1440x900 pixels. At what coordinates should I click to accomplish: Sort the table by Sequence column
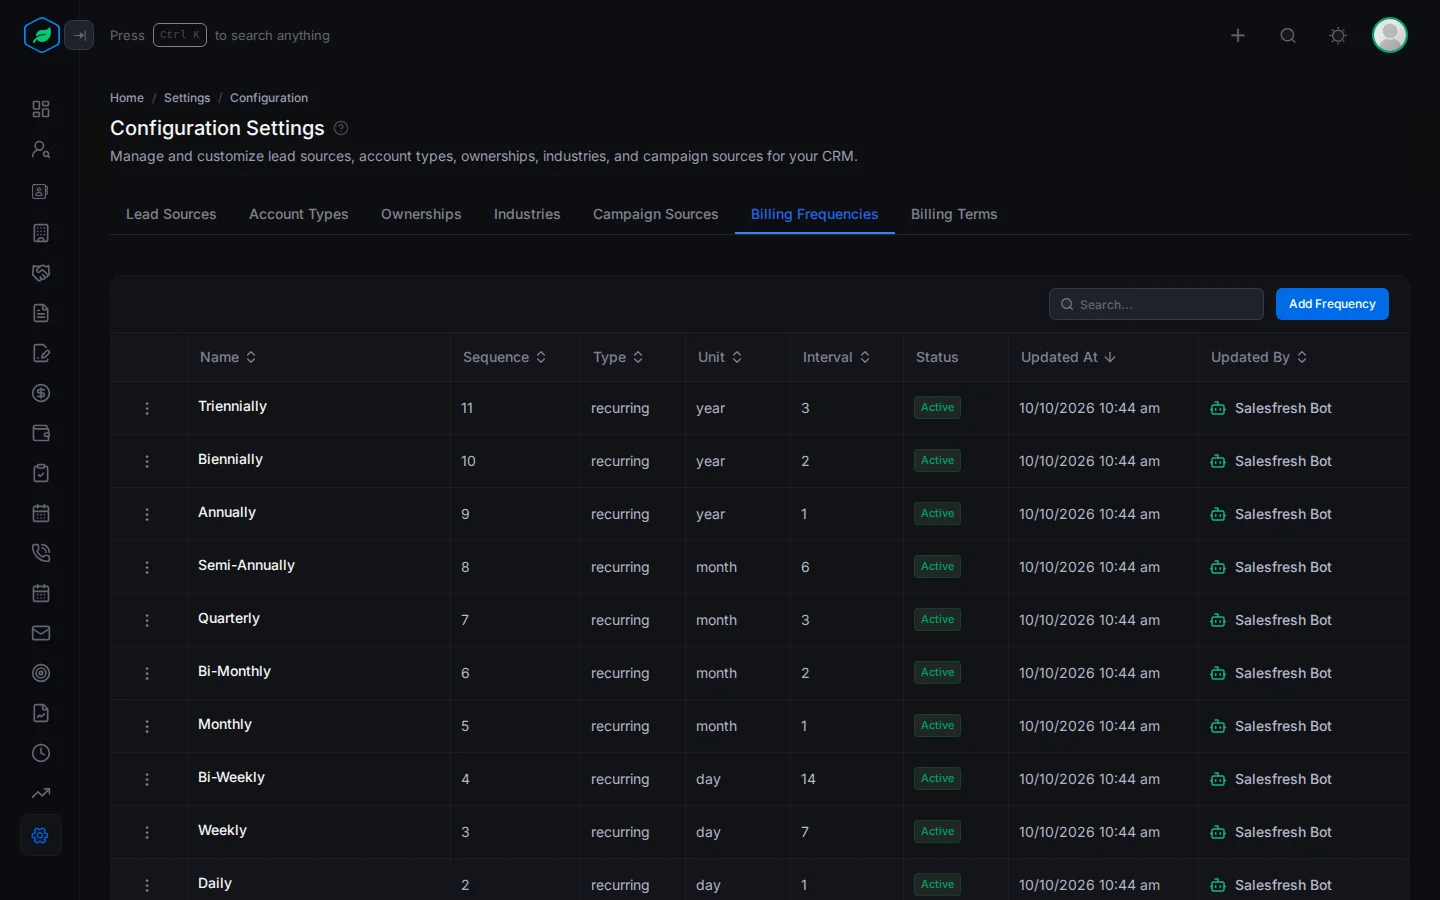(504, 357)
